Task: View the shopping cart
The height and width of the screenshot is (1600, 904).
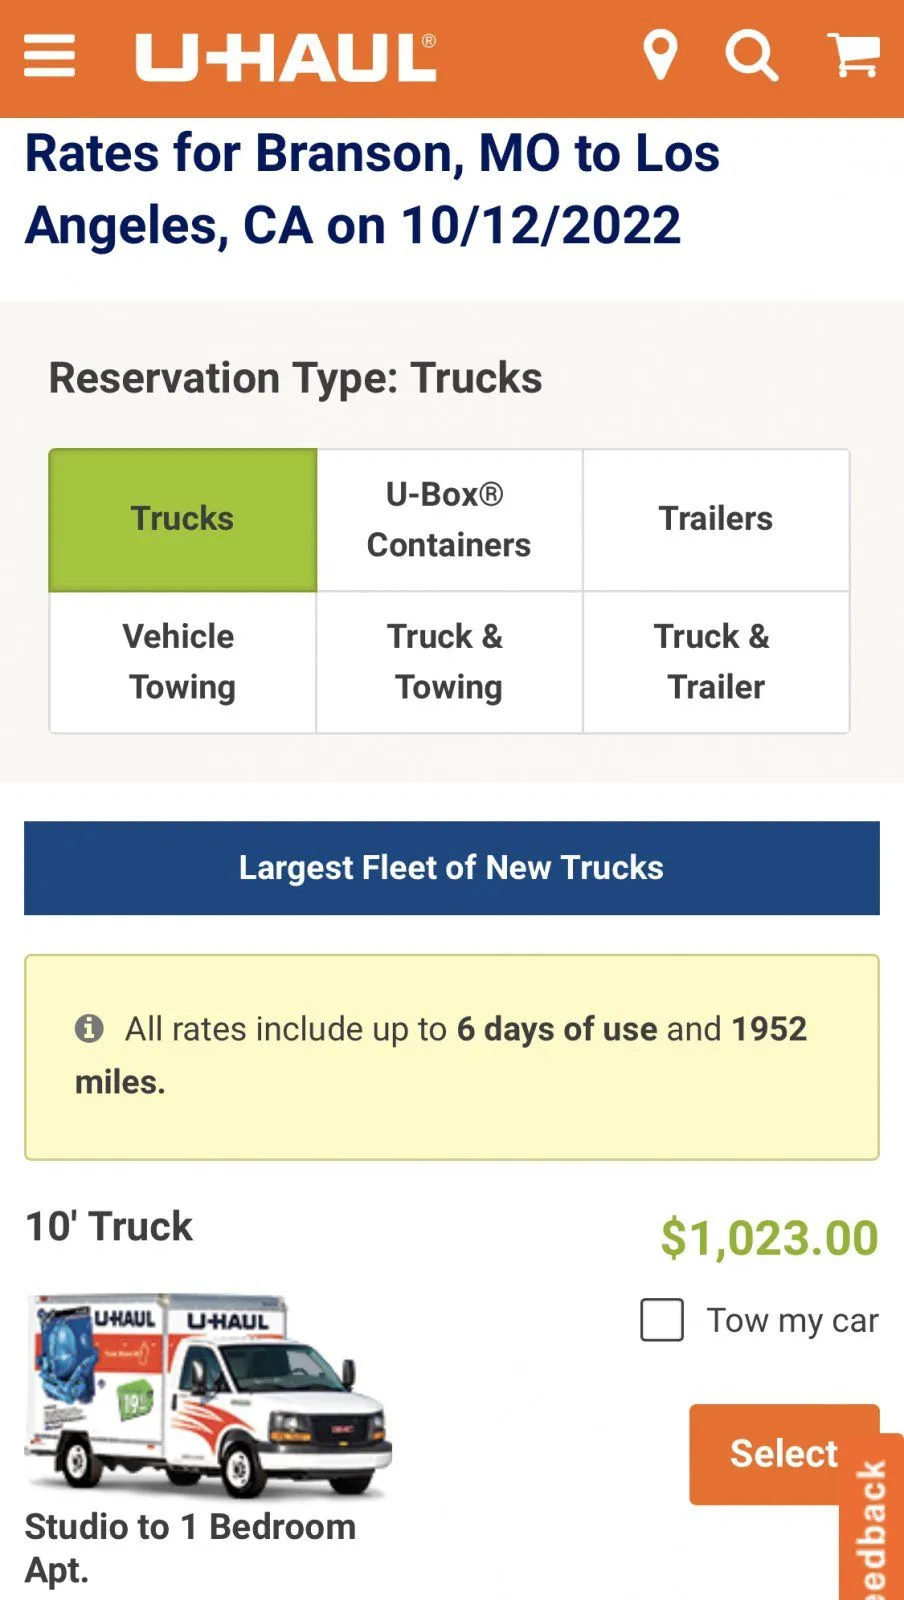Action: pyautogui.click(x=853, y=55)
